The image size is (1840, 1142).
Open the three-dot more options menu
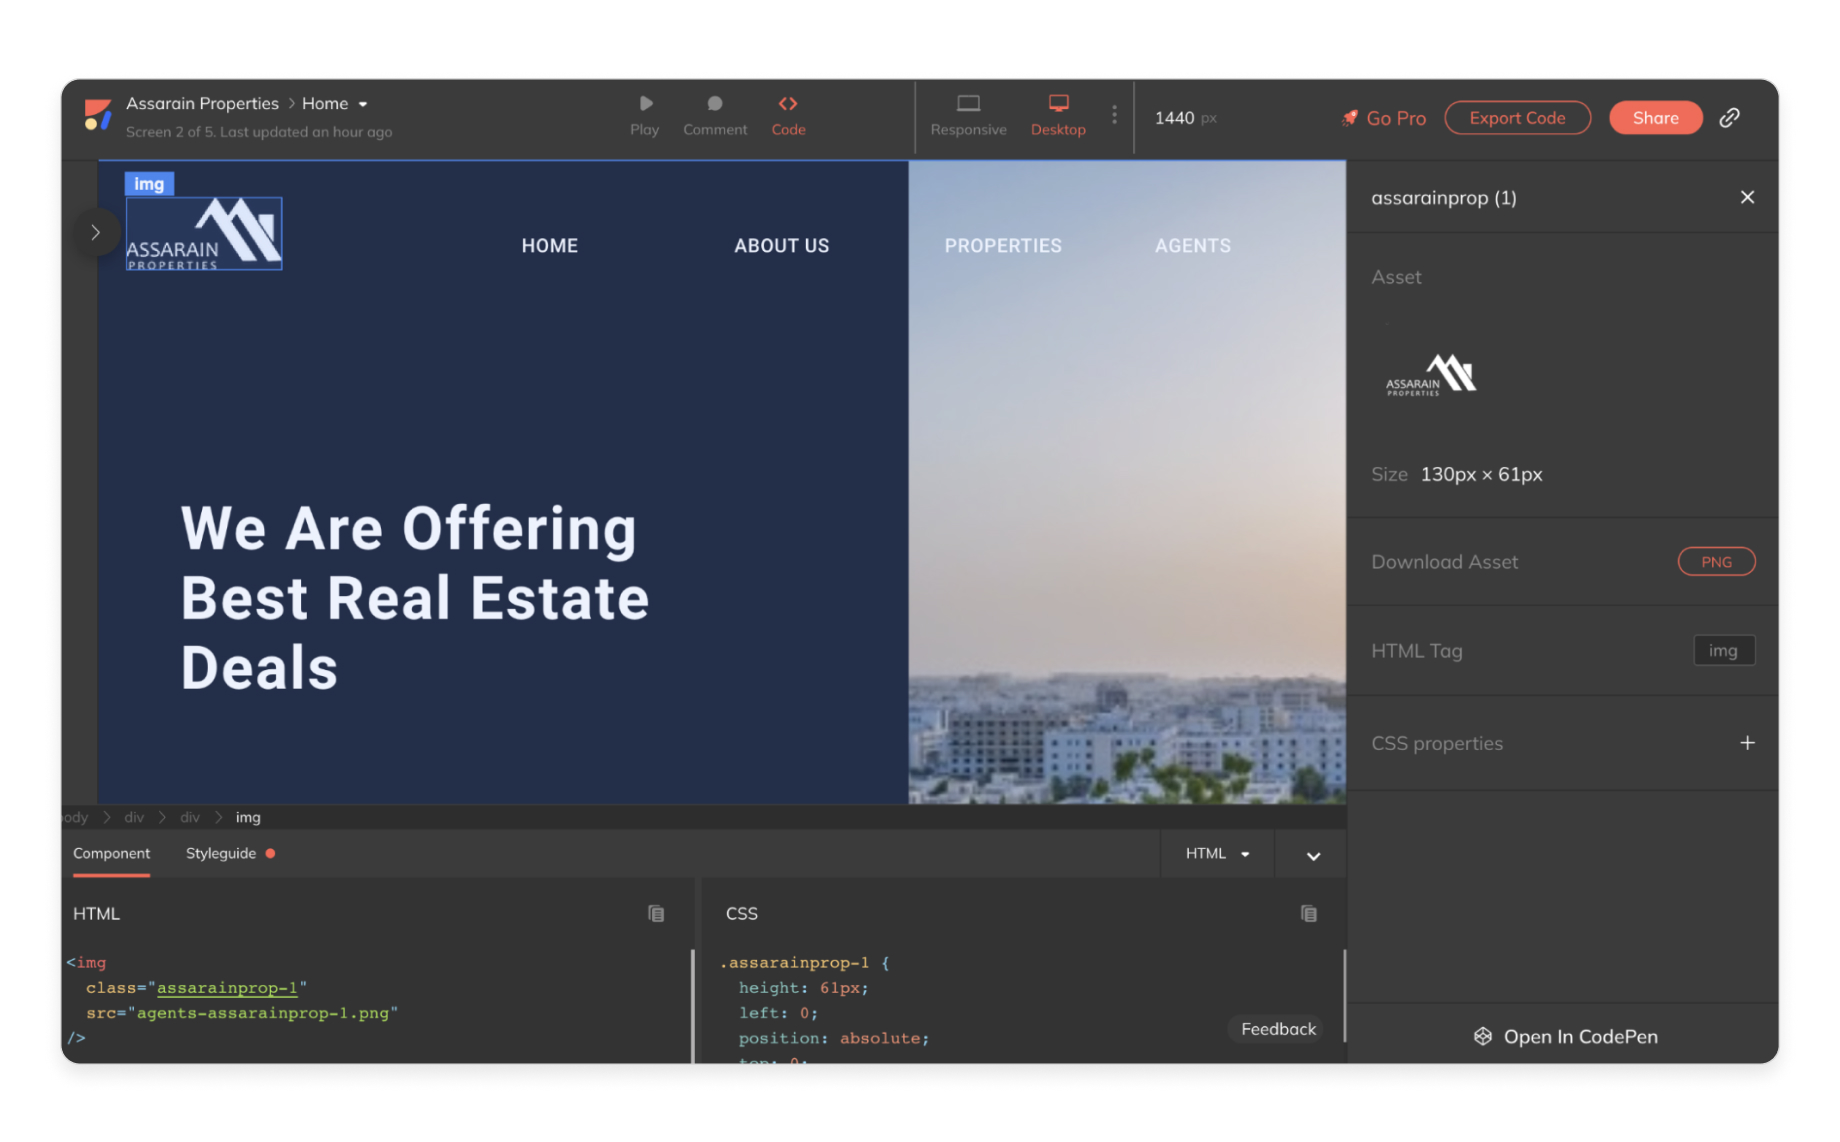pyautogui.click(x=1114, y=116)
